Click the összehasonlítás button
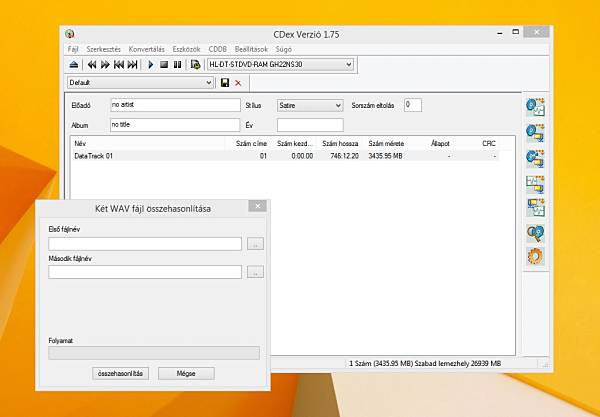Screen dimensions: 600x417 click(121, 373)
